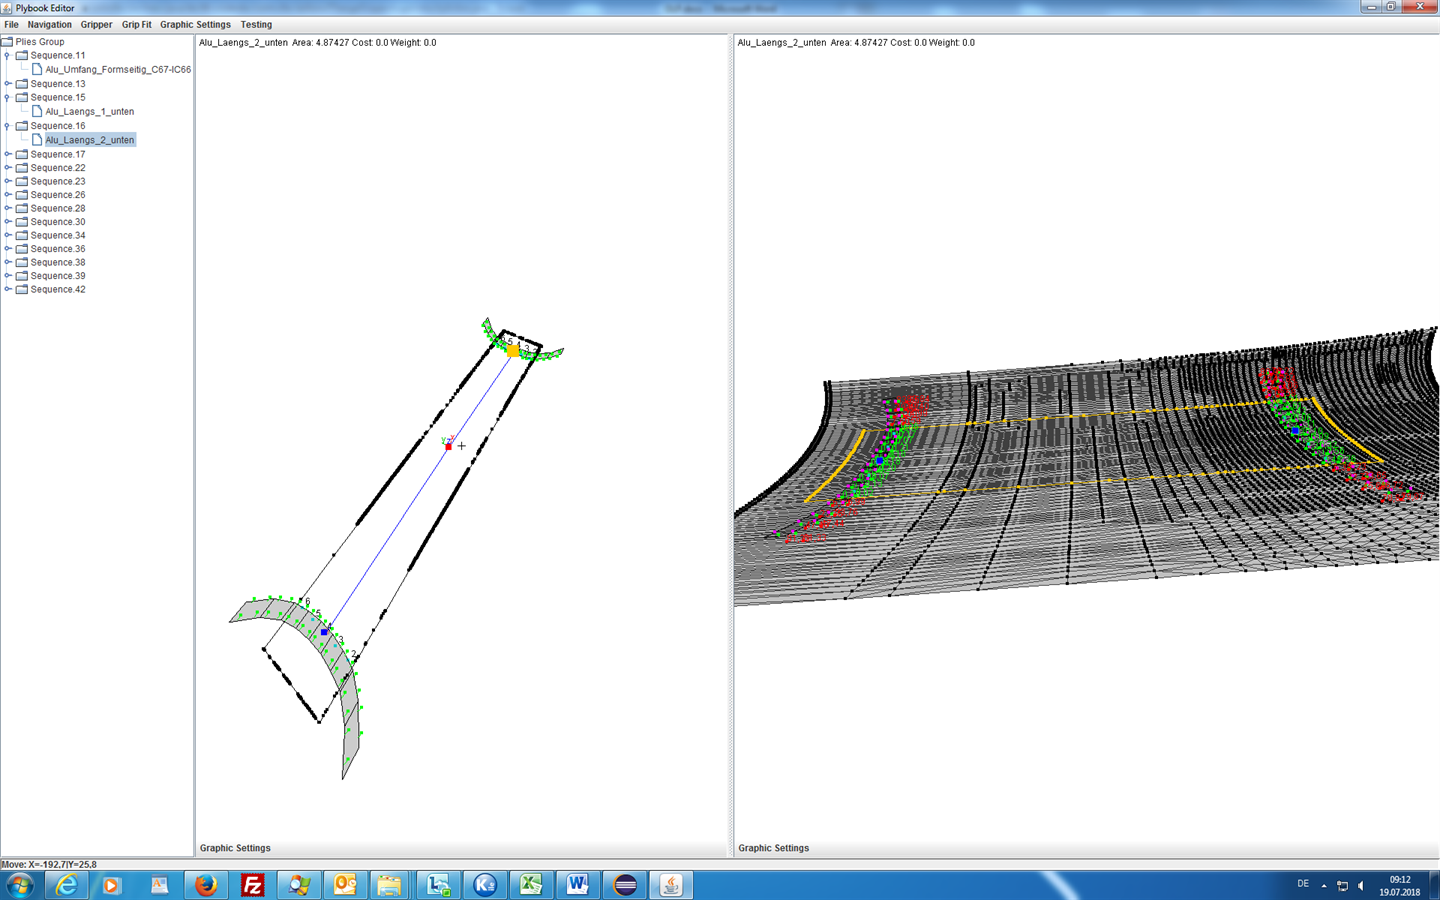Open Outlook from the taskbar

[345, 885]
